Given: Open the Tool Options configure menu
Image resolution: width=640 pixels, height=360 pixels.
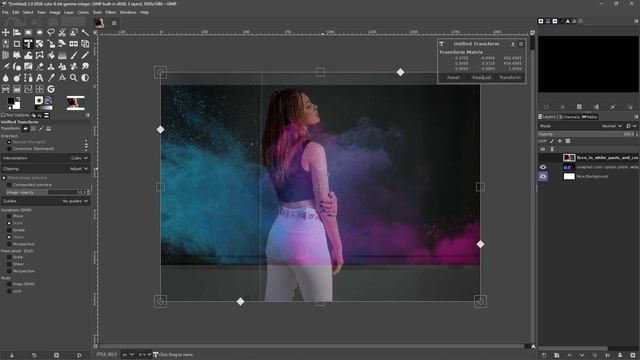Looking at the screenshot, I should point(87,116).
